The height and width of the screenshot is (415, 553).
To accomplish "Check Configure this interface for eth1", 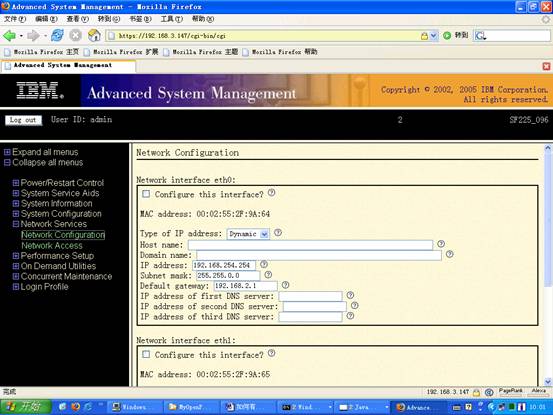I will point(146,354).
